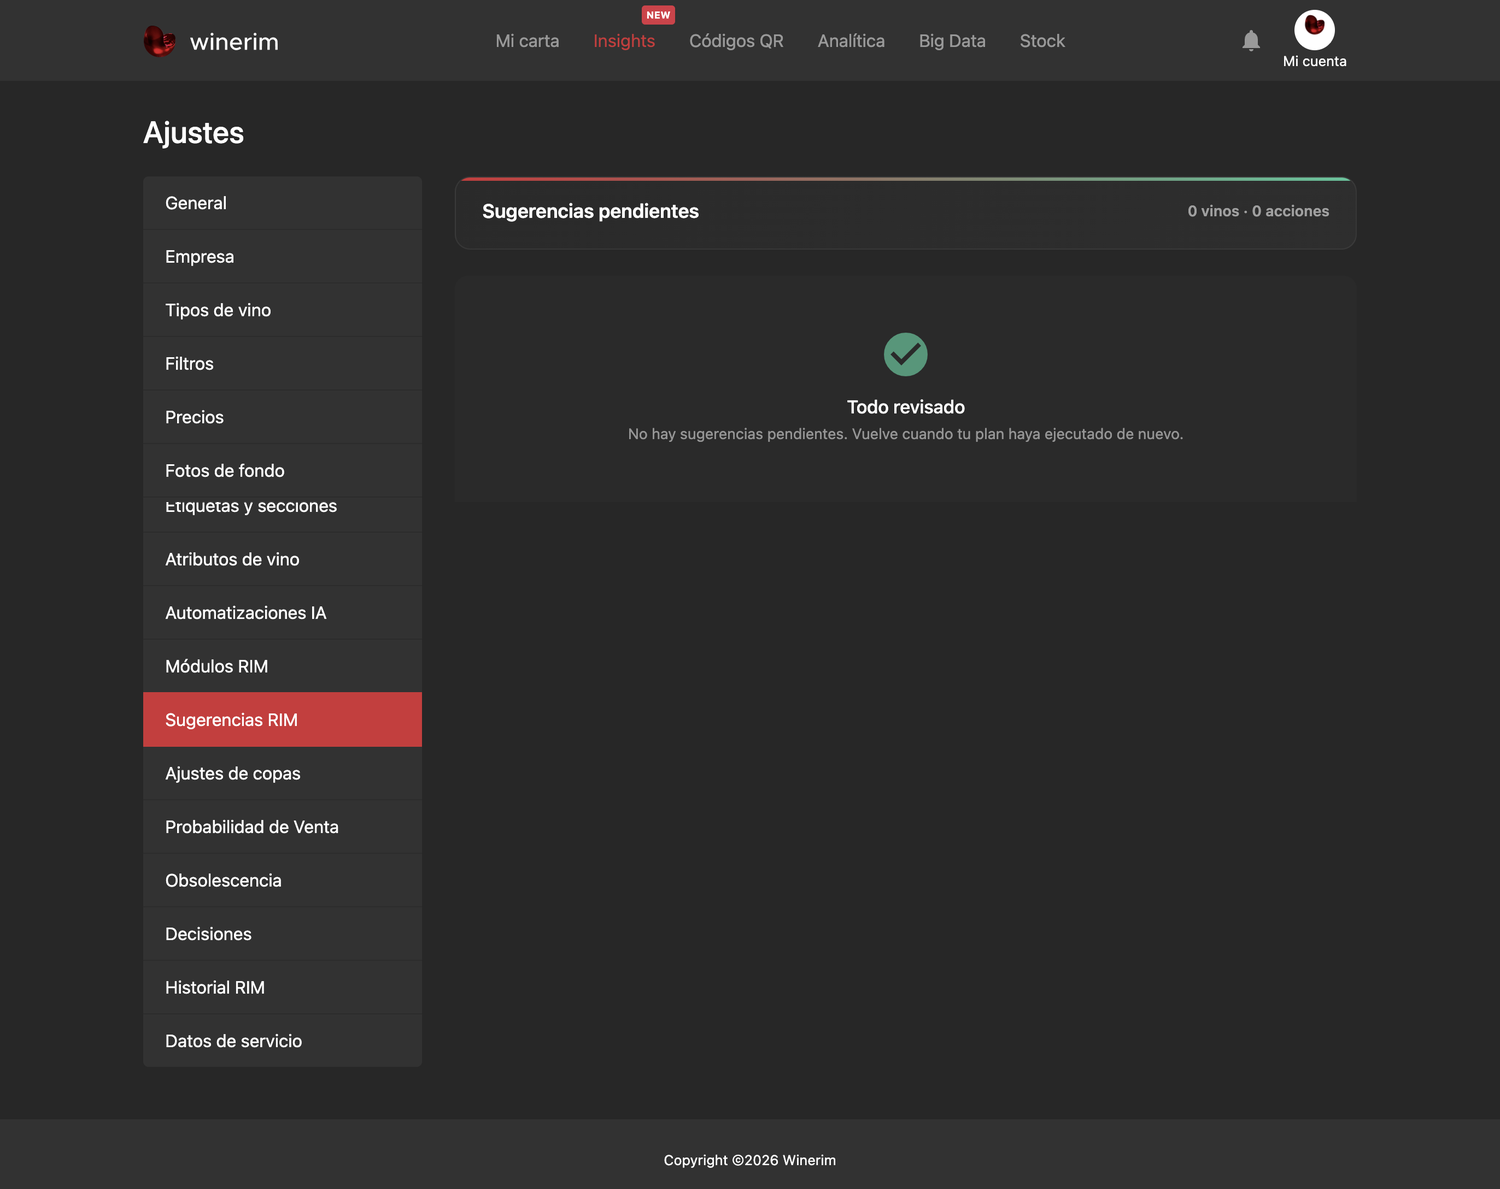
Task: Open Probabilidad de Venta settings
Action: click(282, 827)
